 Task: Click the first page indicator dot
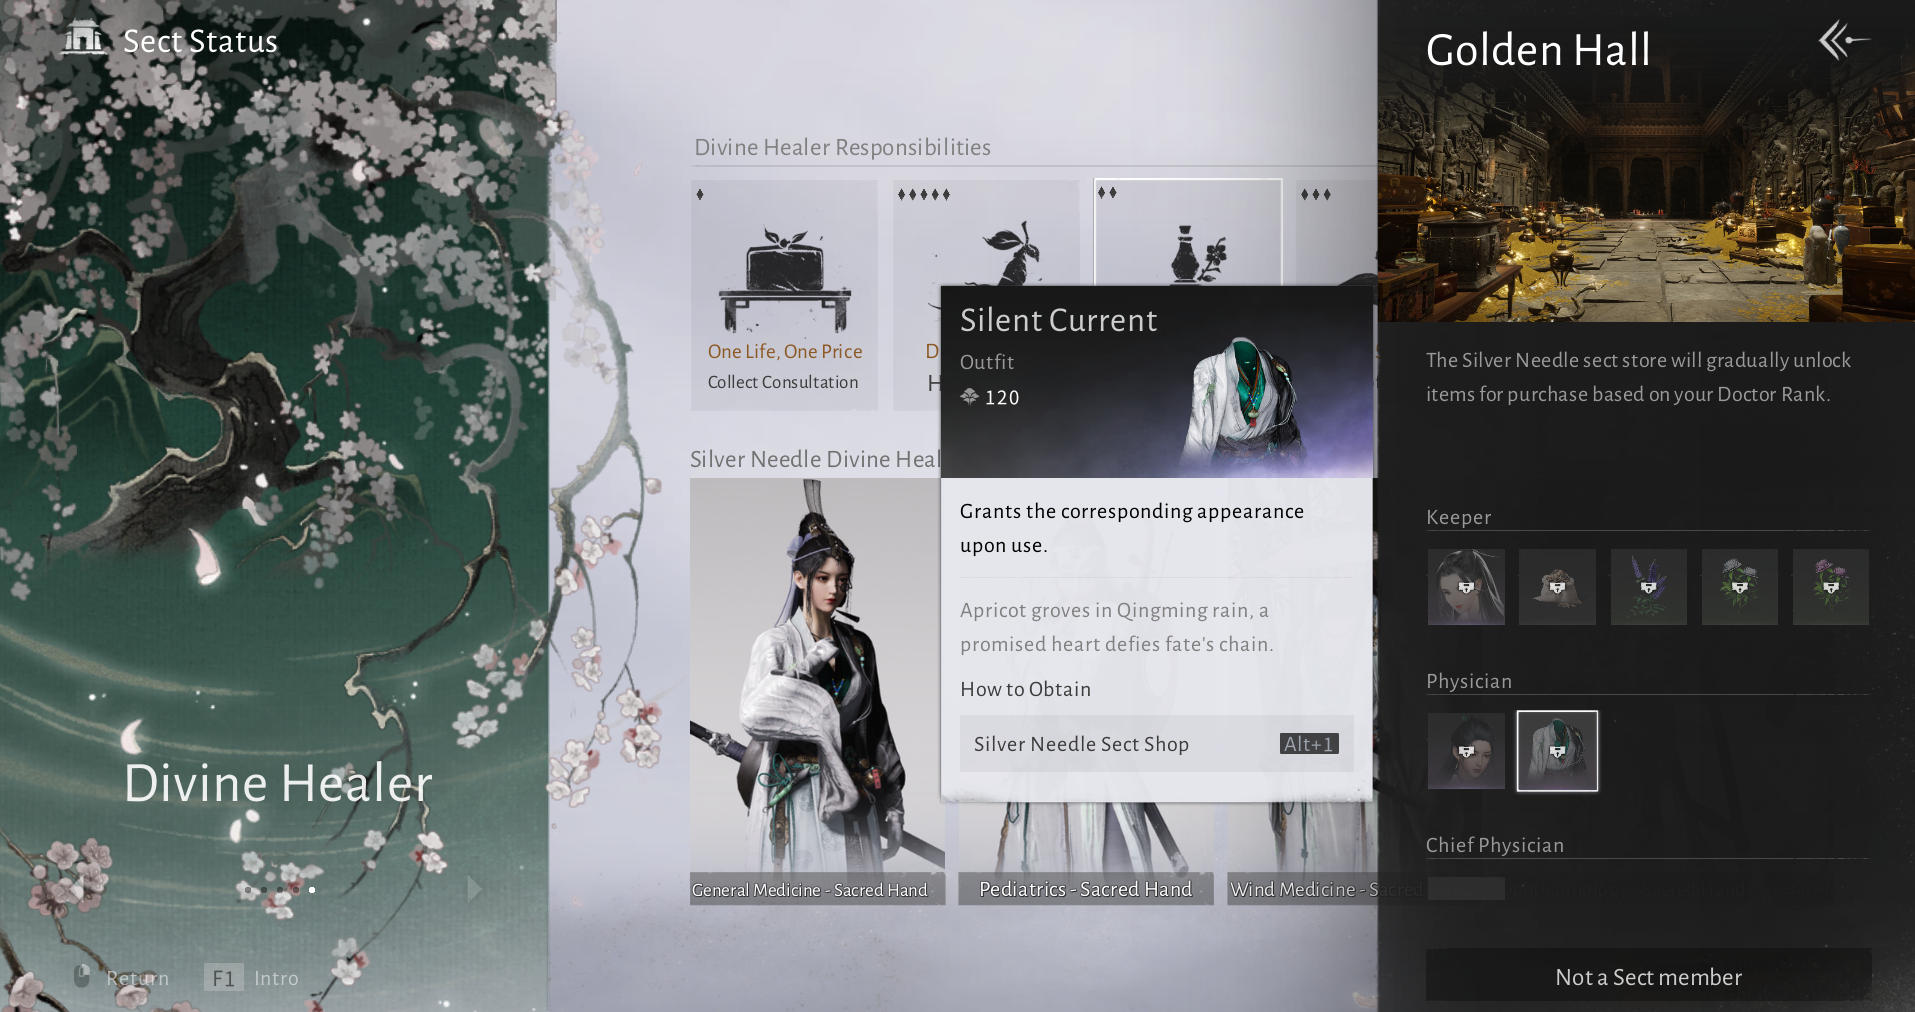(248, 889)
